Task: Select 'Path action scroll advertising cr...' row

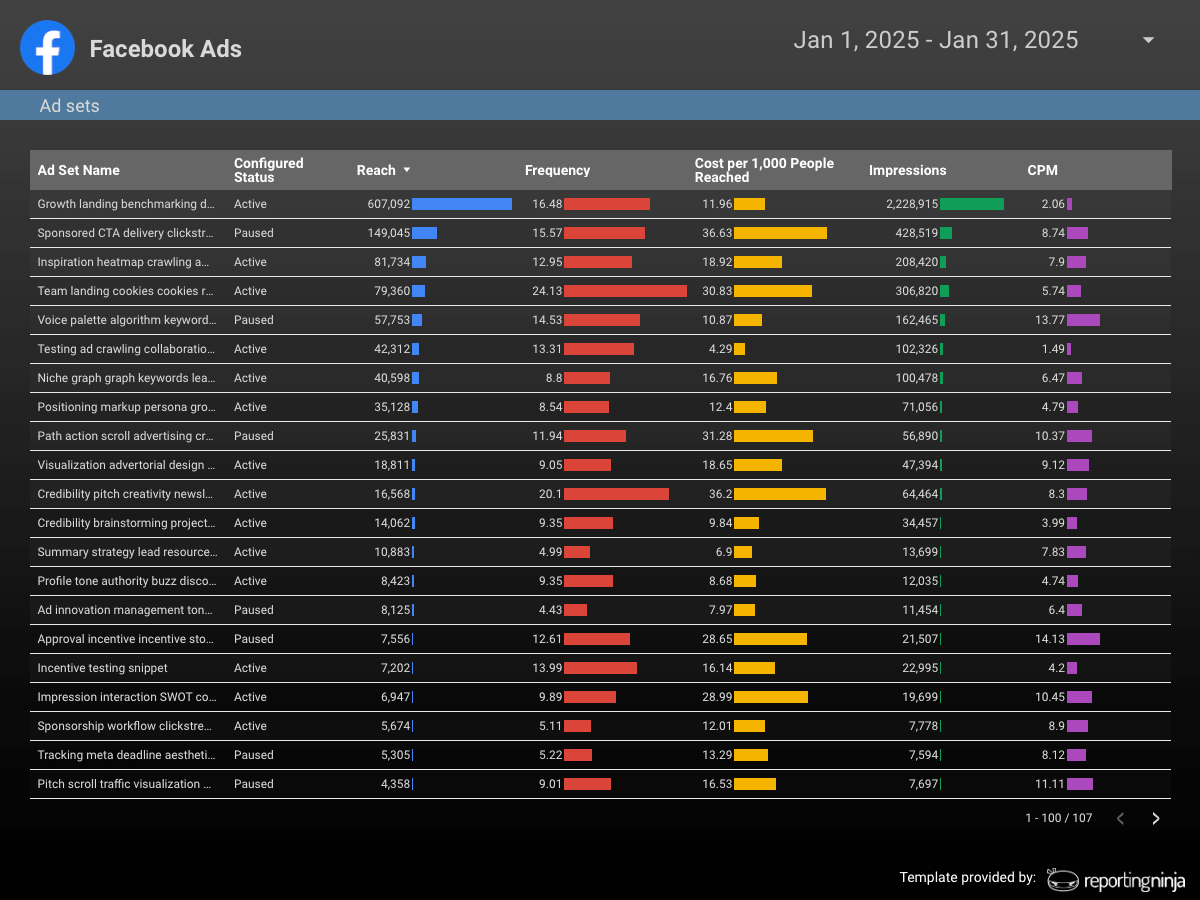Action: 600,436
